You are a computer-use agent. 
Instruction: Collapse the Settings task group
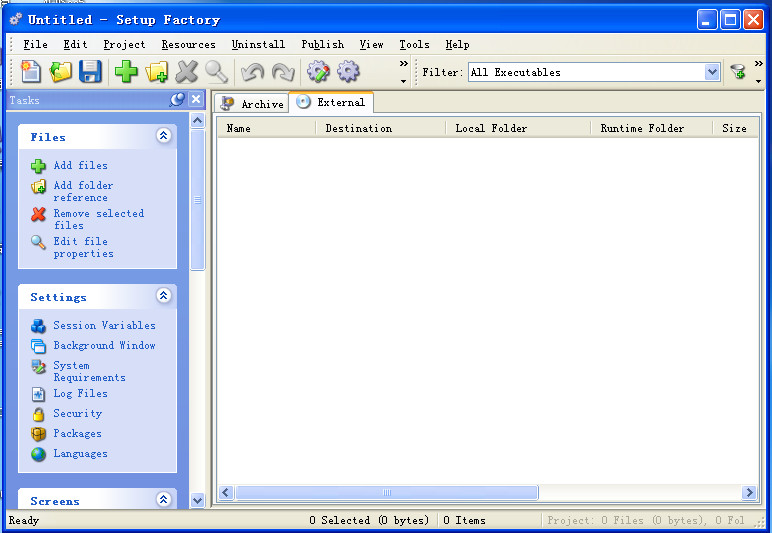[164, 296]
